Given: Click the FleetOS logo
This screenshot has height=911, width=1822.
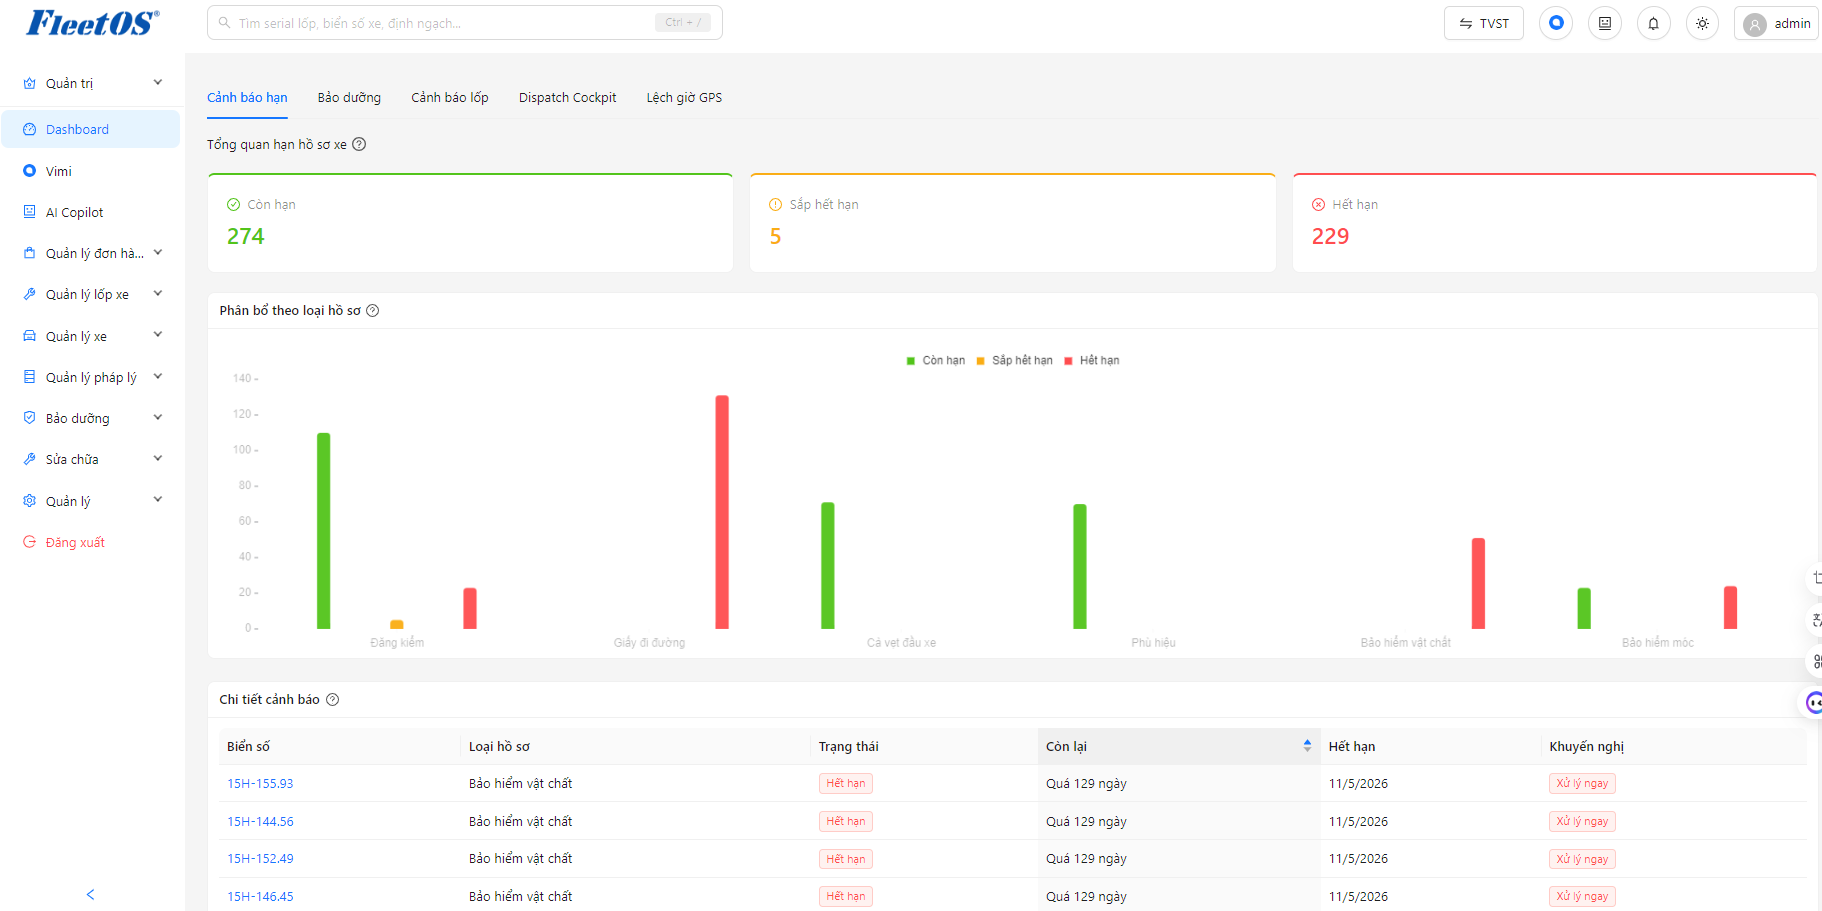Looking at the screenshot, I should [92, 23].
